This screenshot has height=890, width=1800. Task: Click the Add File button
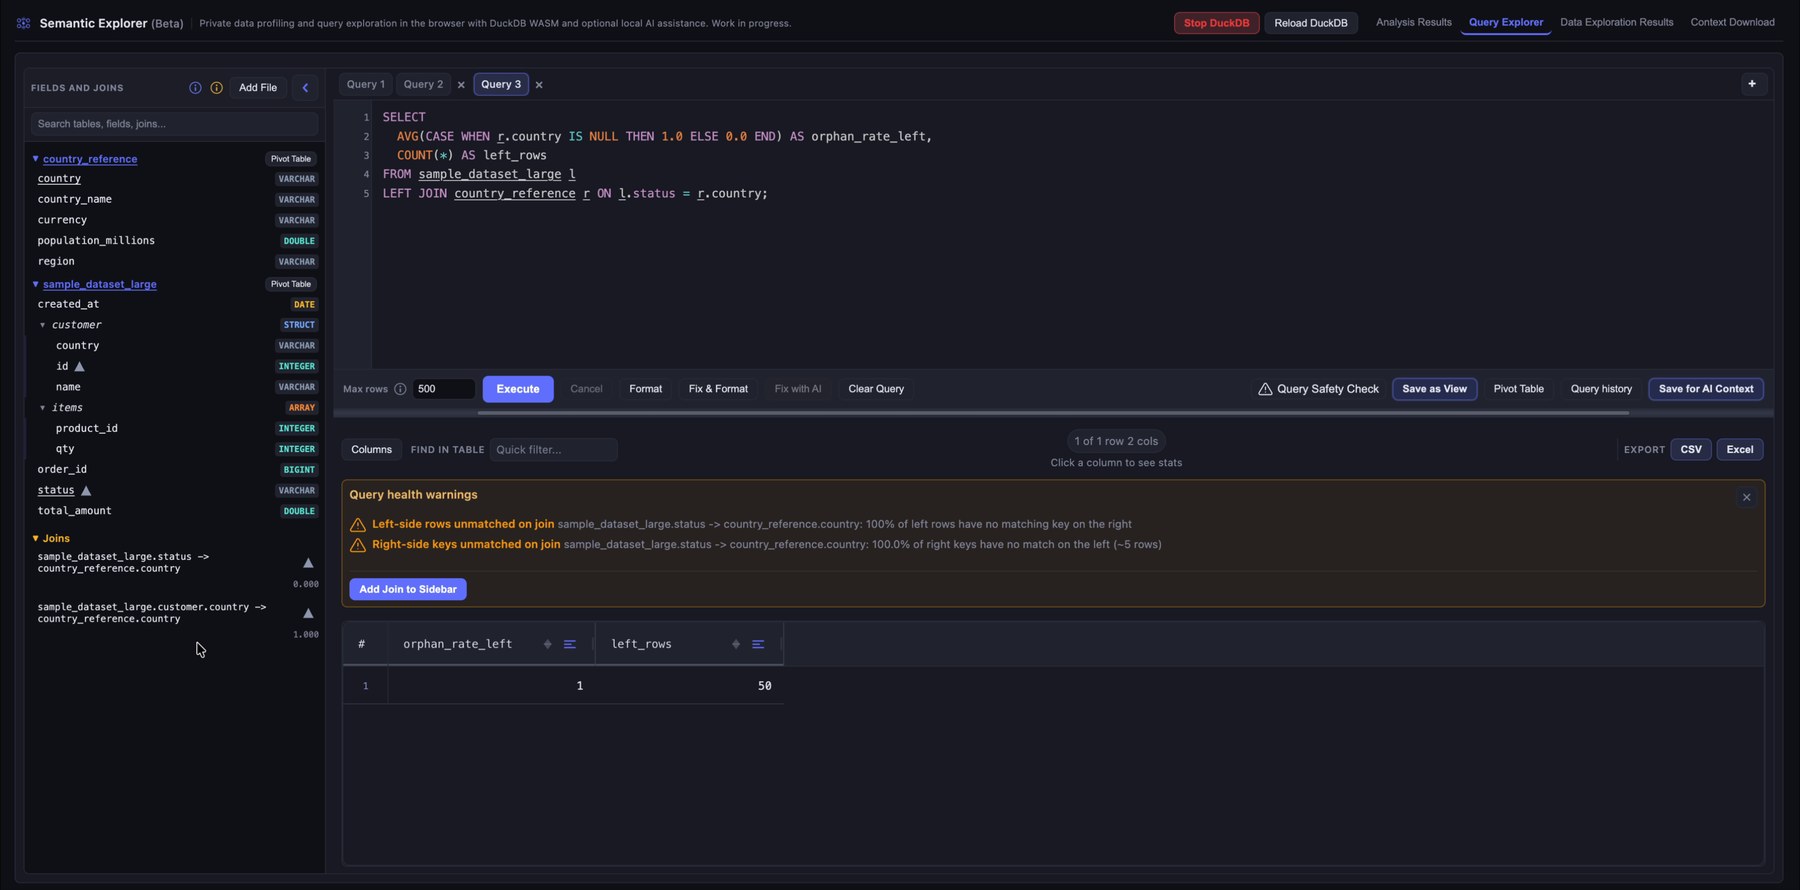click(258, 88)
